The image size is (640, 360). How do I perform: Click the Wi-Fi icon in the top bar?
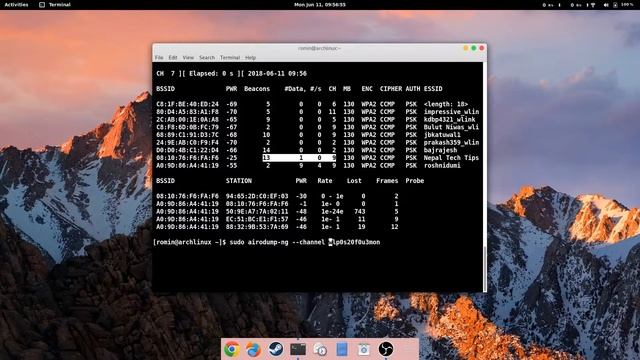click(x=593, y=5)
